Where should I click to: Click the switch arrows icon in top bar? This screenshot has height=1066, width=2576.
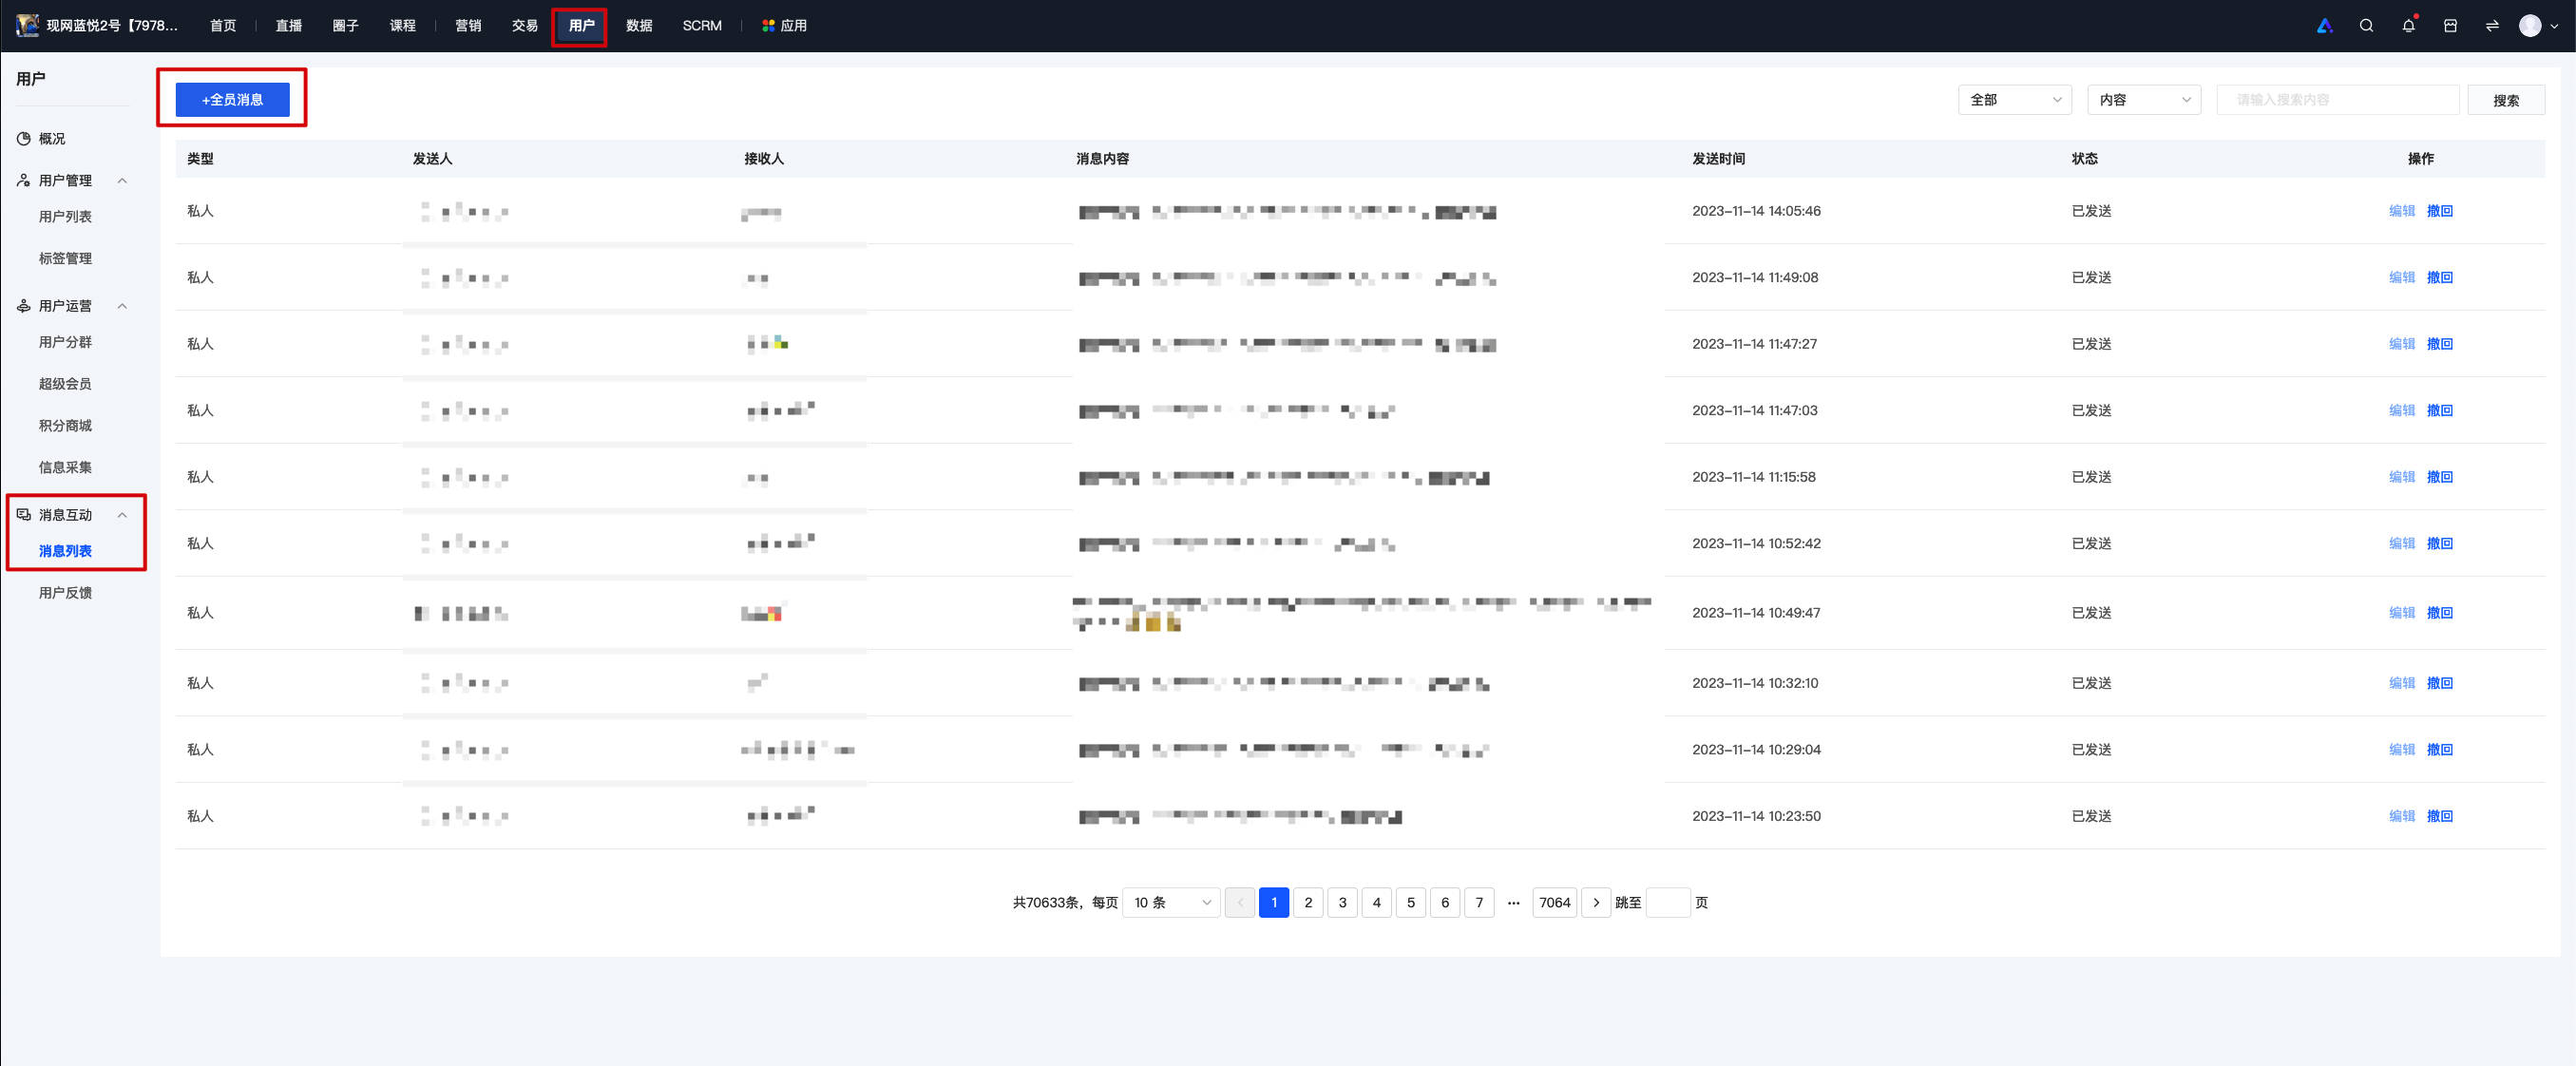(x=2492, y=26)
